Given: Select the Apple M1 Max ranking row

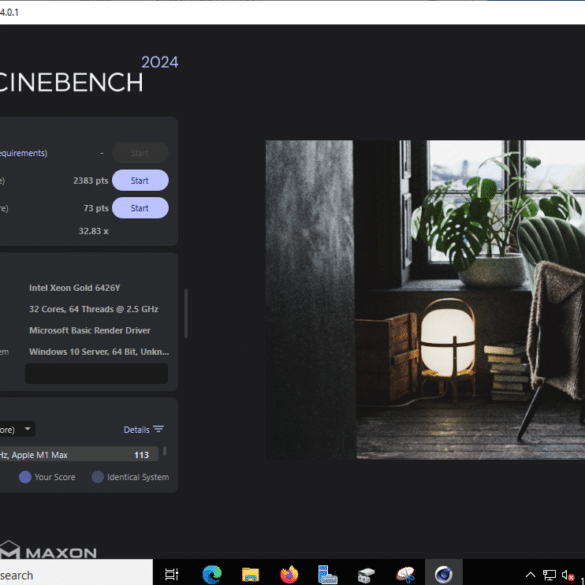Looking at the screenshot, I should [79, 455].
